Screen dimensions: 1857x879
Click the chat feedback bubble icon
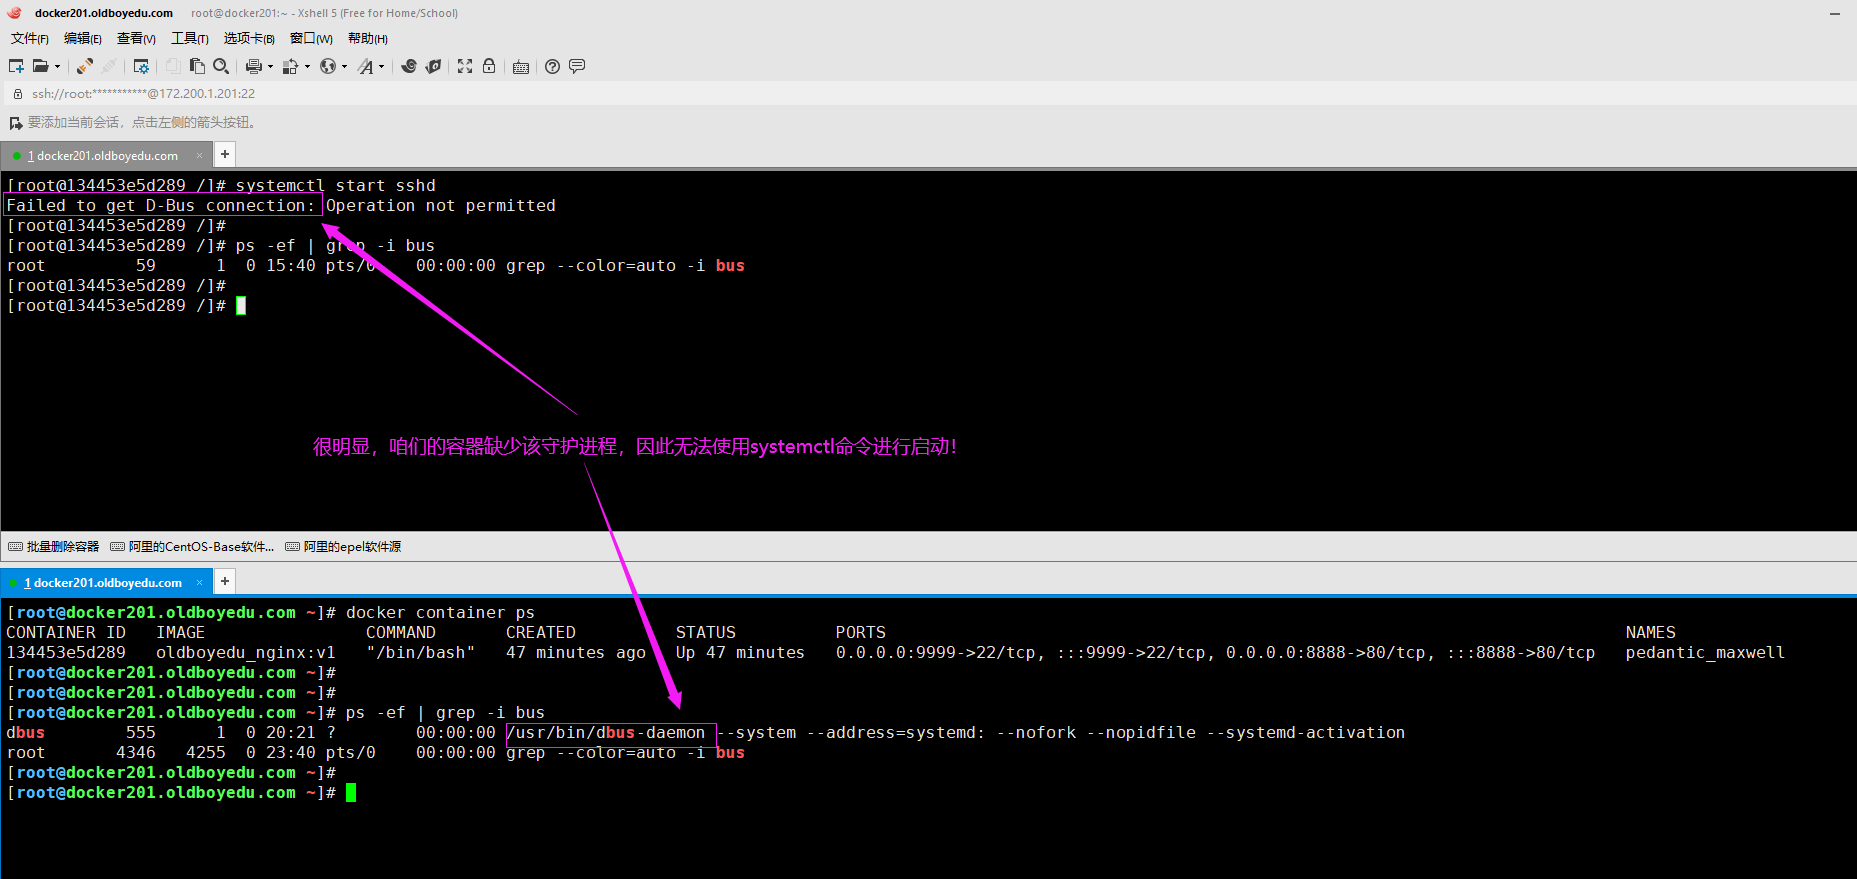point(577,66)
